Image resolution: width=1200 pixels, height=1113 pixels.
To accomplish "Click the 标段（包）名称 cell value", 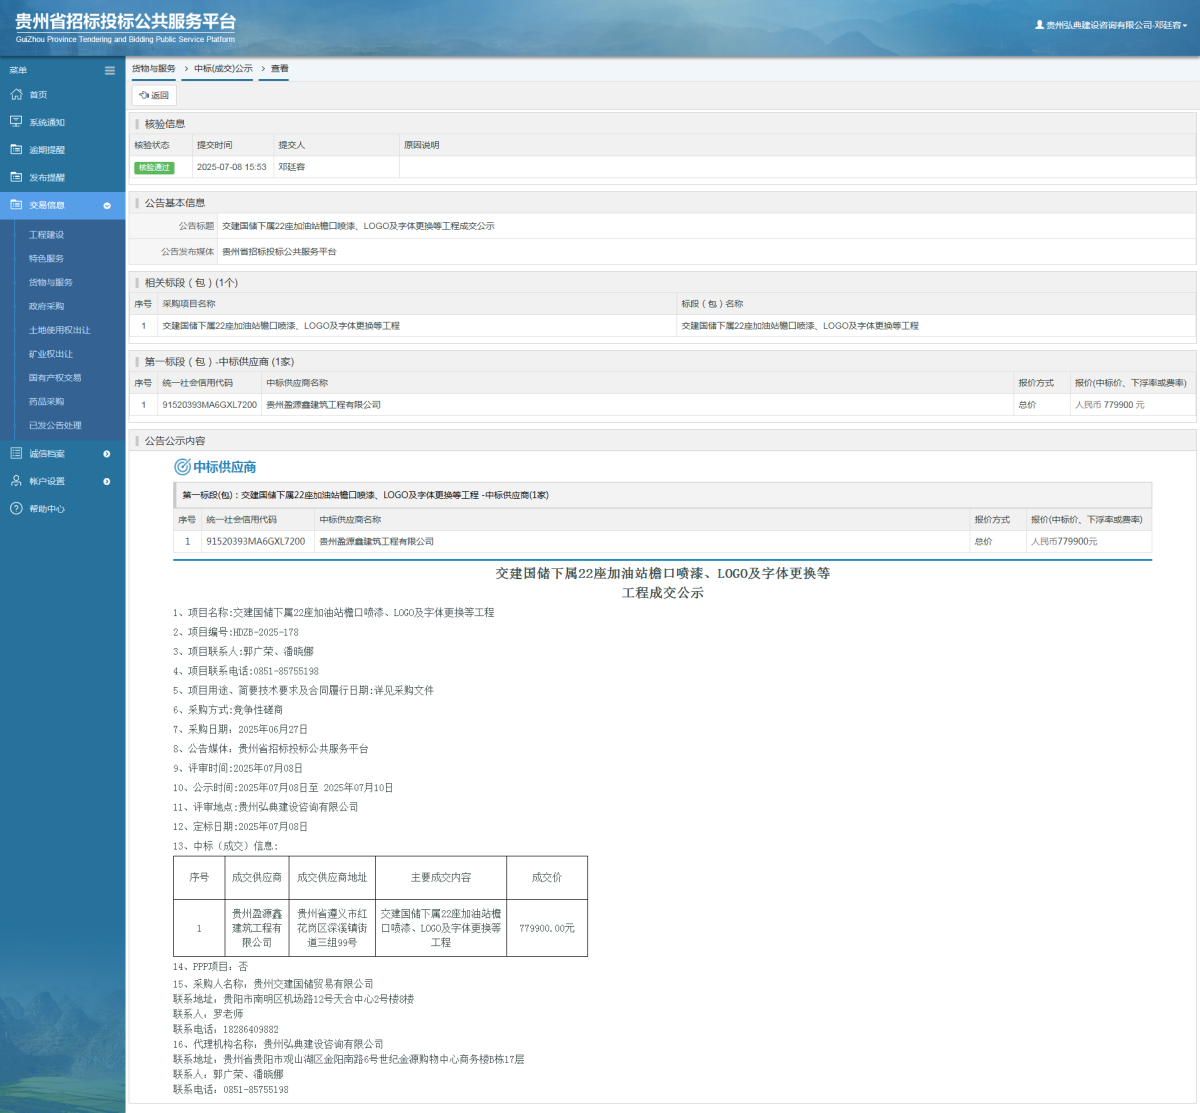I will coord(800,326).
